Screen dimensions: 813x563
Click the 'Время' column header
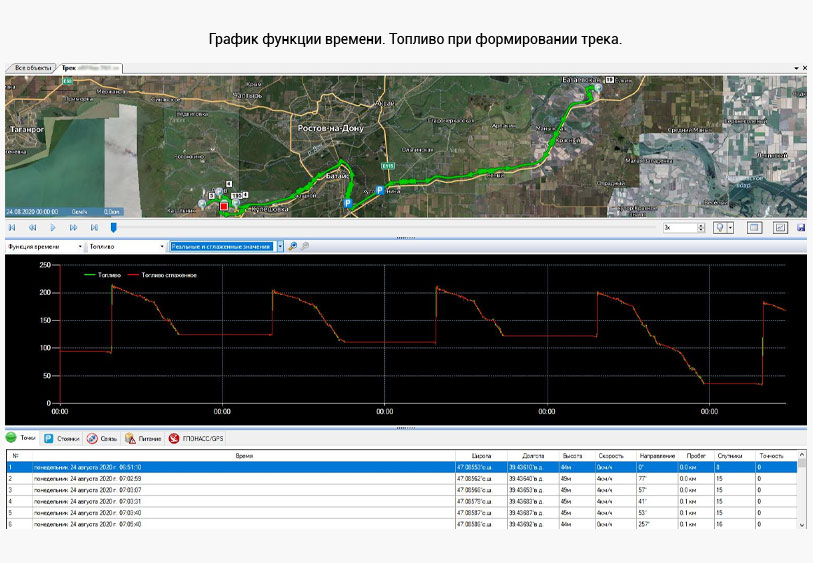(243, 455)
